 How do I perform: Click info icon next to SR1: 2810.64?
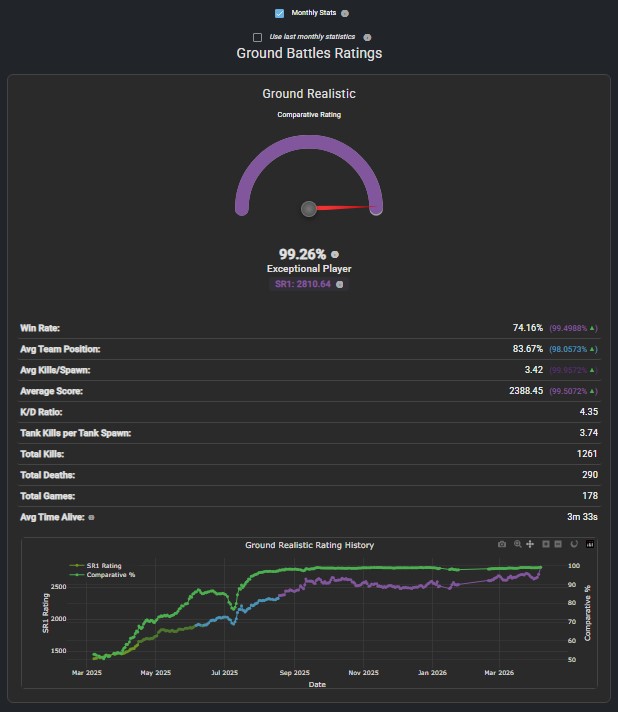pyautogui.click(x=339, y=284)
